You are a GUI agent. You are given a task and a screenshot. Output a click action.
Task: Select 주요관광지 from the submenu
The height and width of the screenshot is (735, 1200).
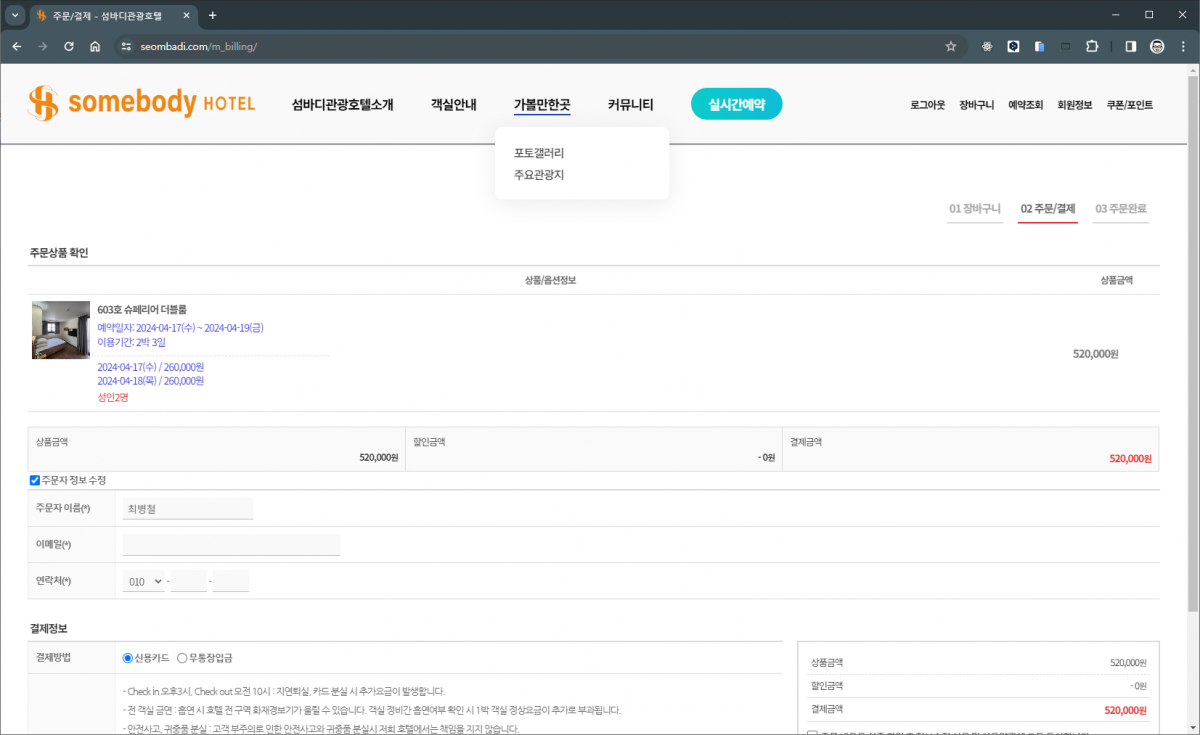pyautogui.click(x=539, y=175)
